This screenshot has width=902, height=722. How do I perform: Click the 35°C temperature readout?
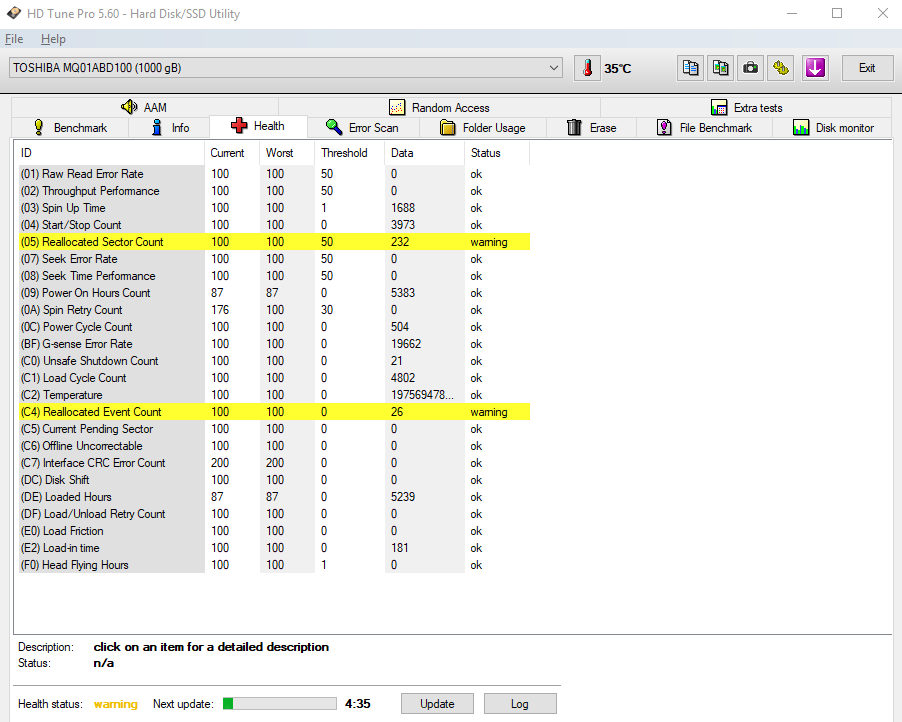pos(617,68)
